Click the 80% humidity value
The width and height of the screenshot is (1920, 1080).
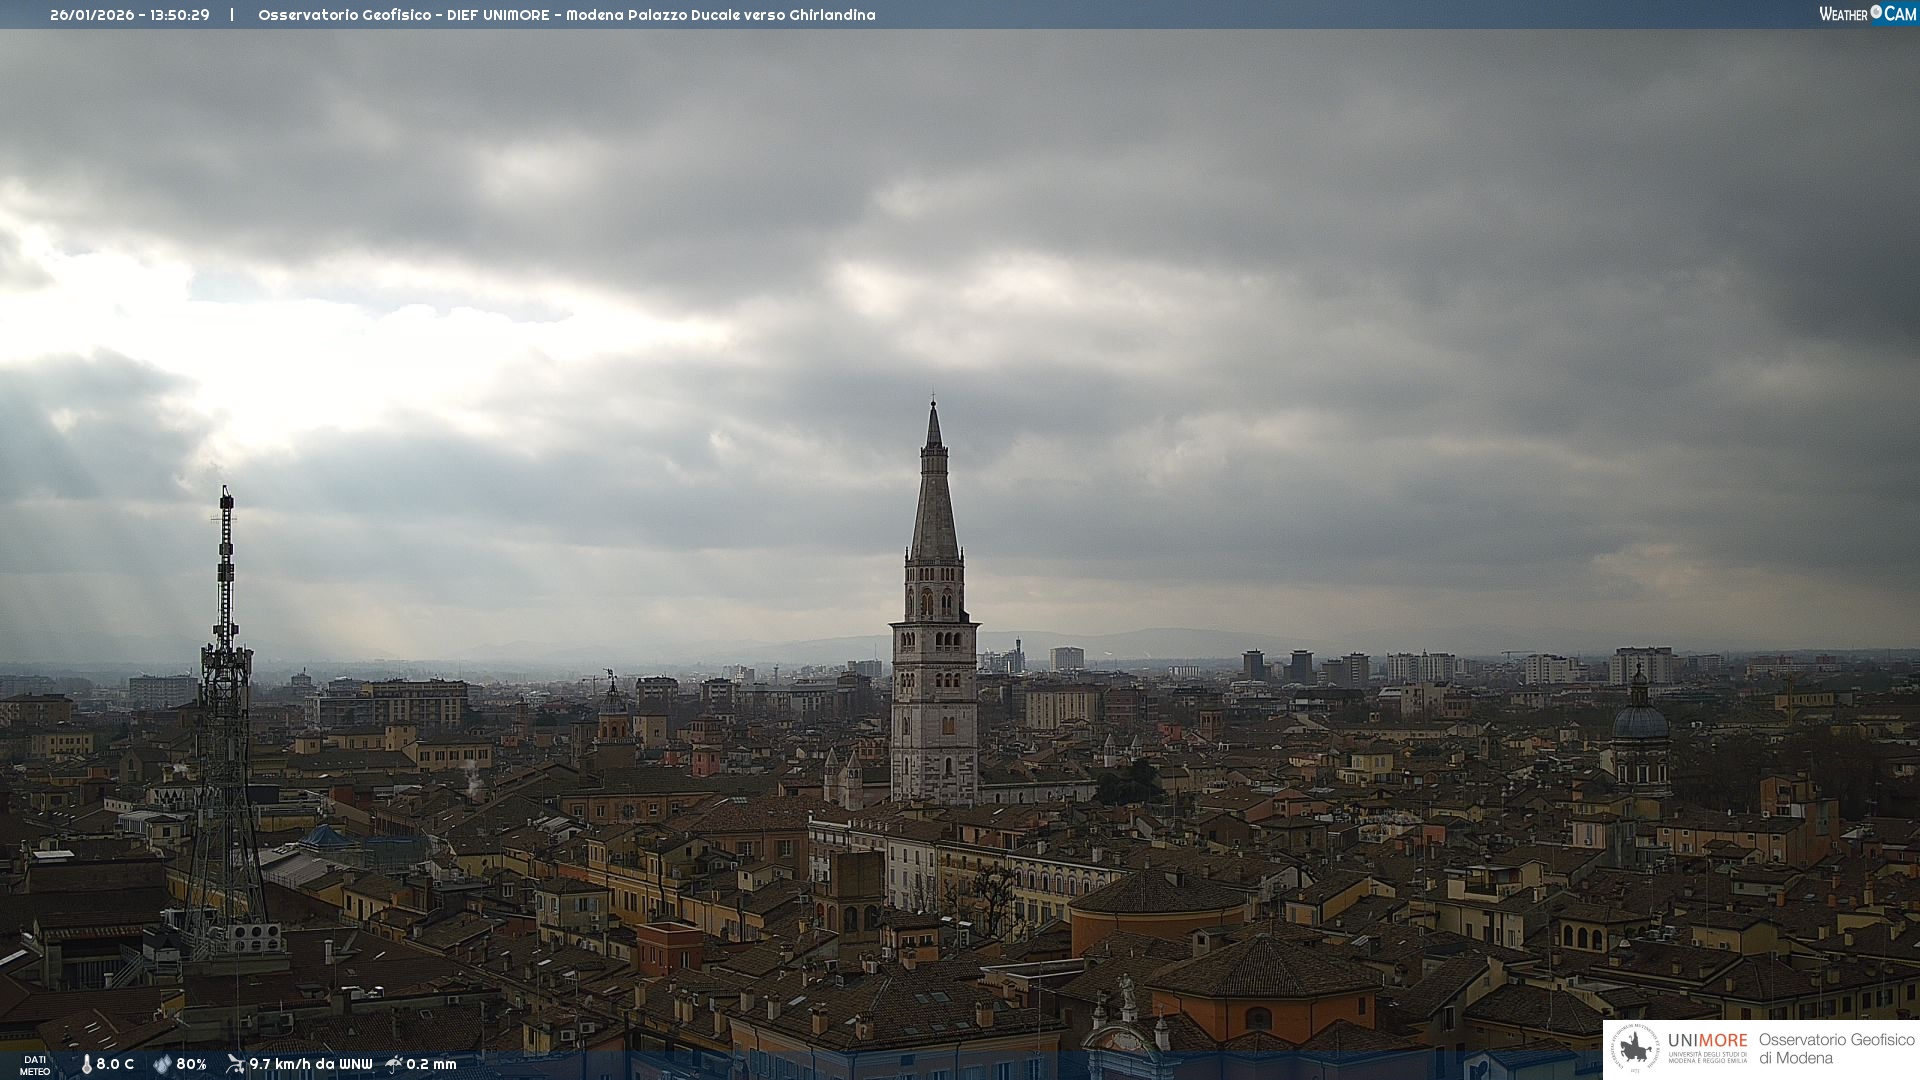(191, 1064)
